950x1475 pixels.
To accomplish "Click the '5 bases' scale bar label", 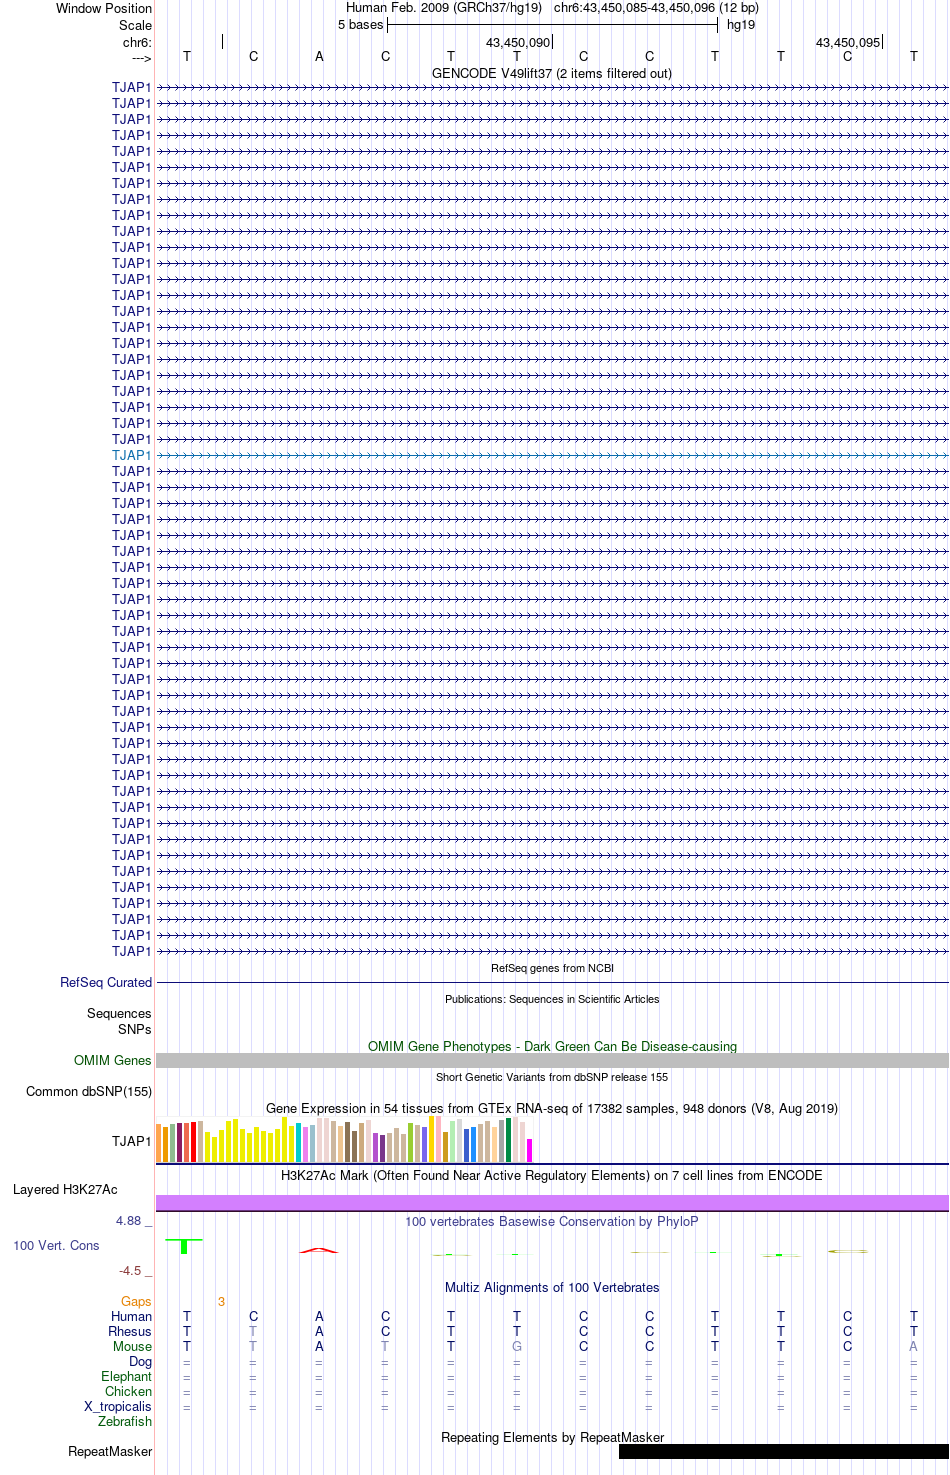I will click(x=360, y=25).
